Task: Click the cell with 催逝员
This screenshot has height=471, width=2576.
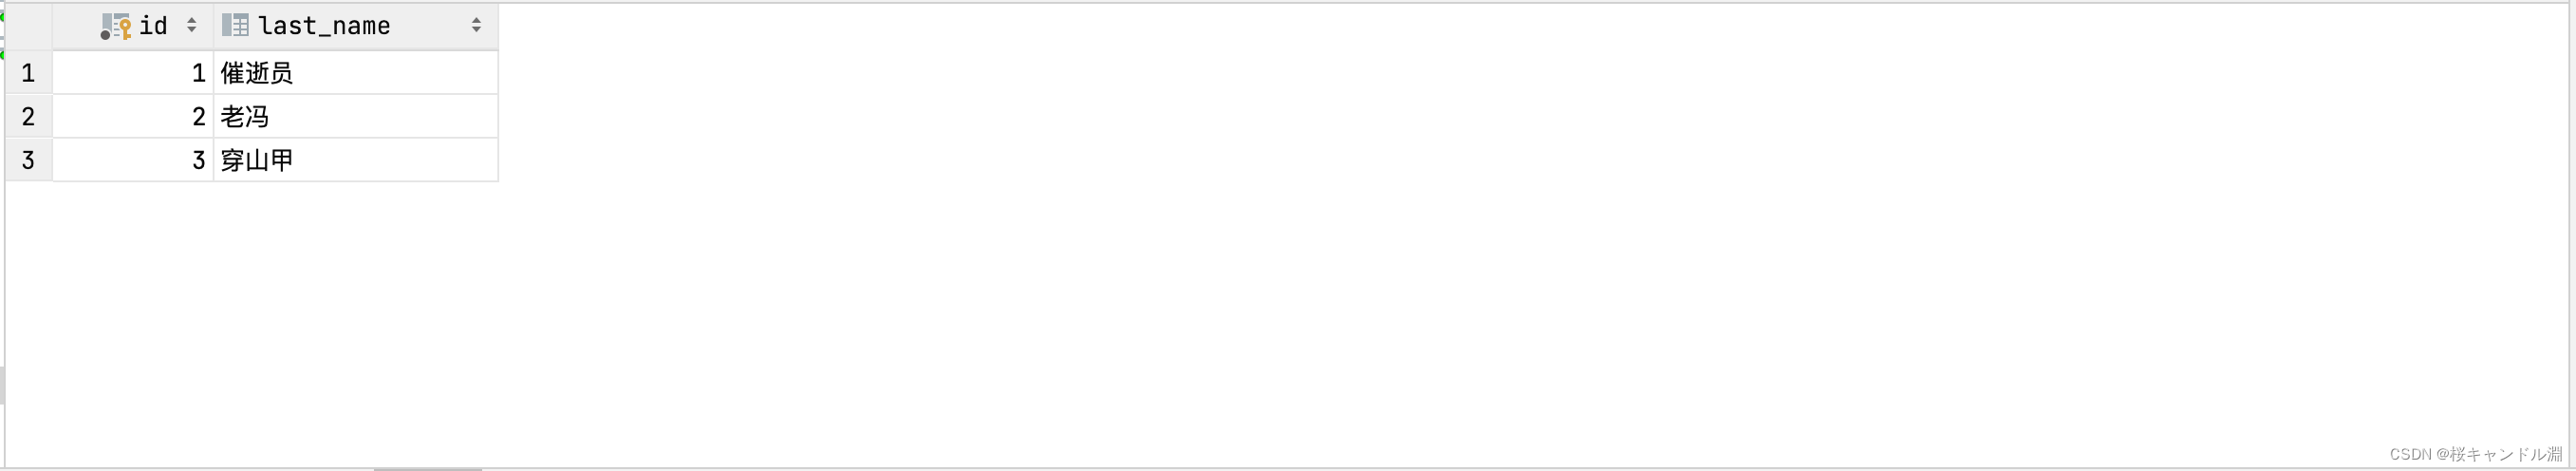Action: click(356, 73)
